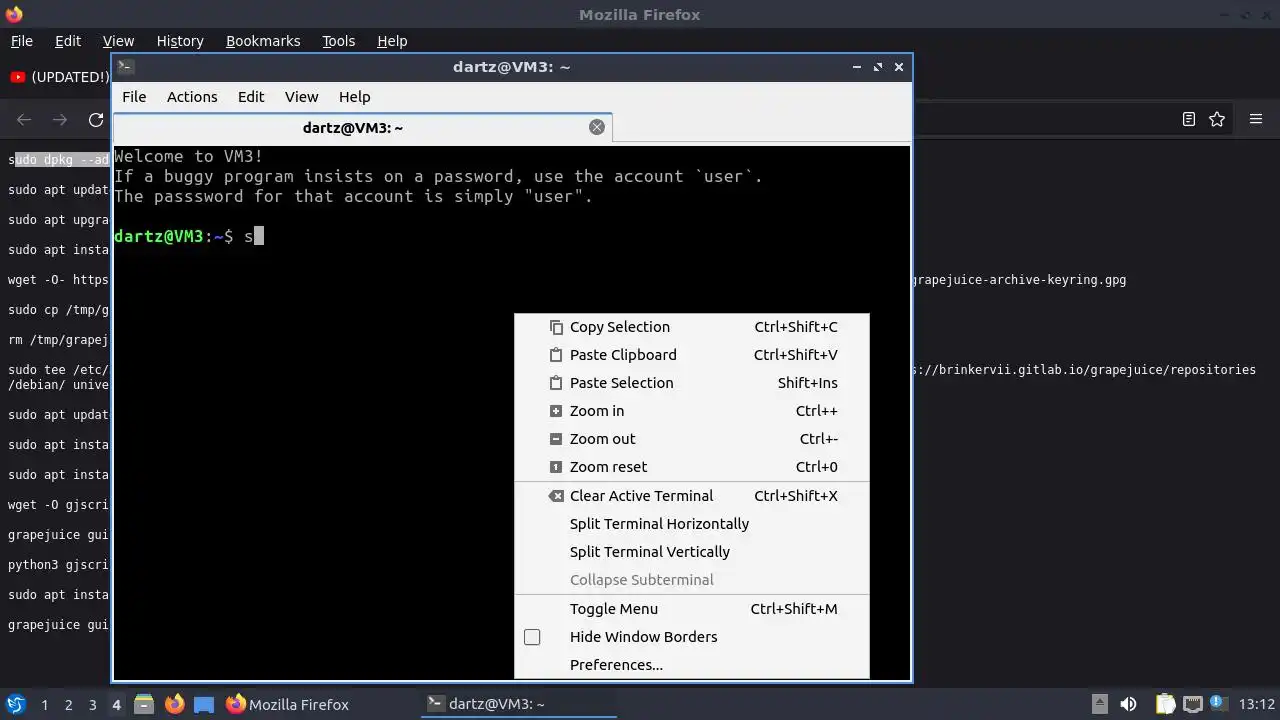
Task: Click the removable media eject tray icon
Action: point(1100,704)
